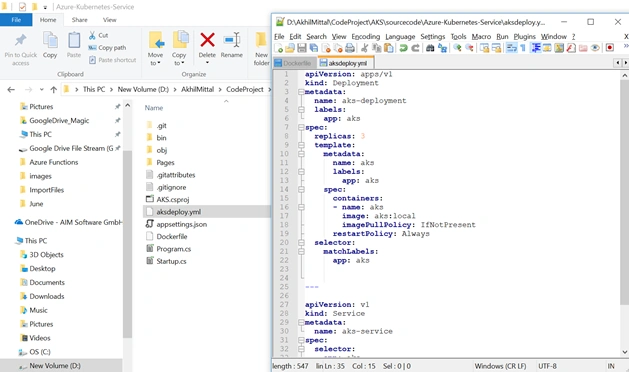
Task: Click the Open file icon in Notepad++ toolbar
Action: click(x=290, y=48)
